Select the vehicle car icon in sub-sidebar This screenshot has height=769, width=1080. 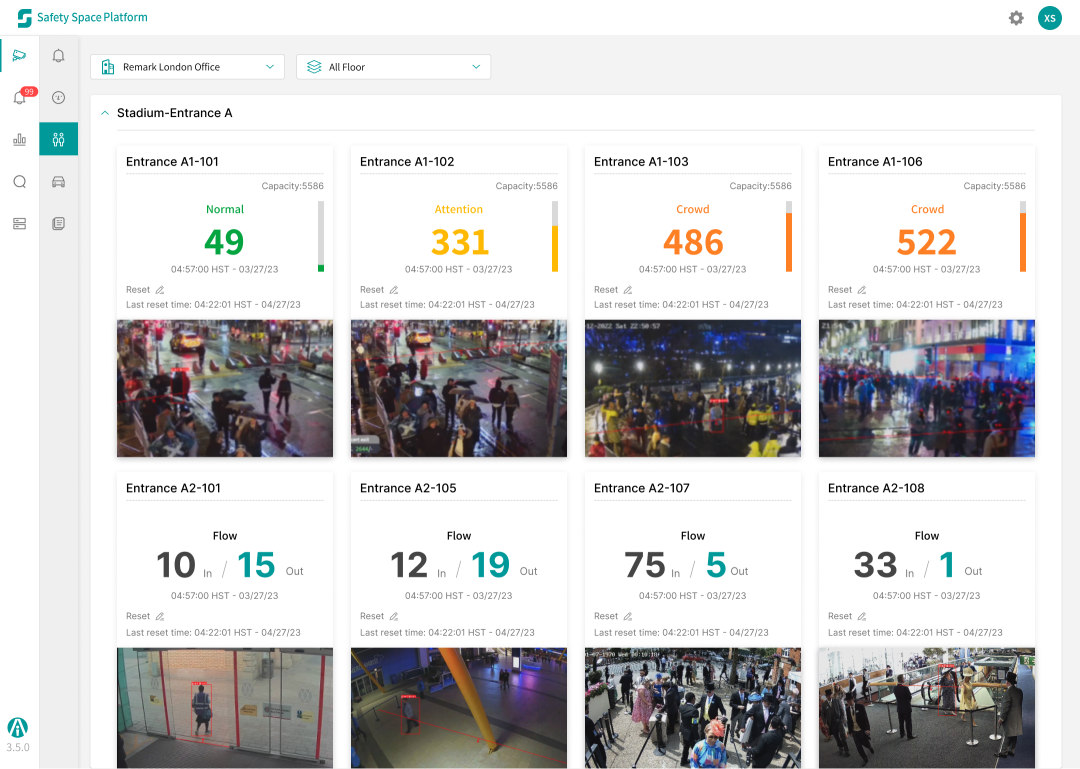58,182
